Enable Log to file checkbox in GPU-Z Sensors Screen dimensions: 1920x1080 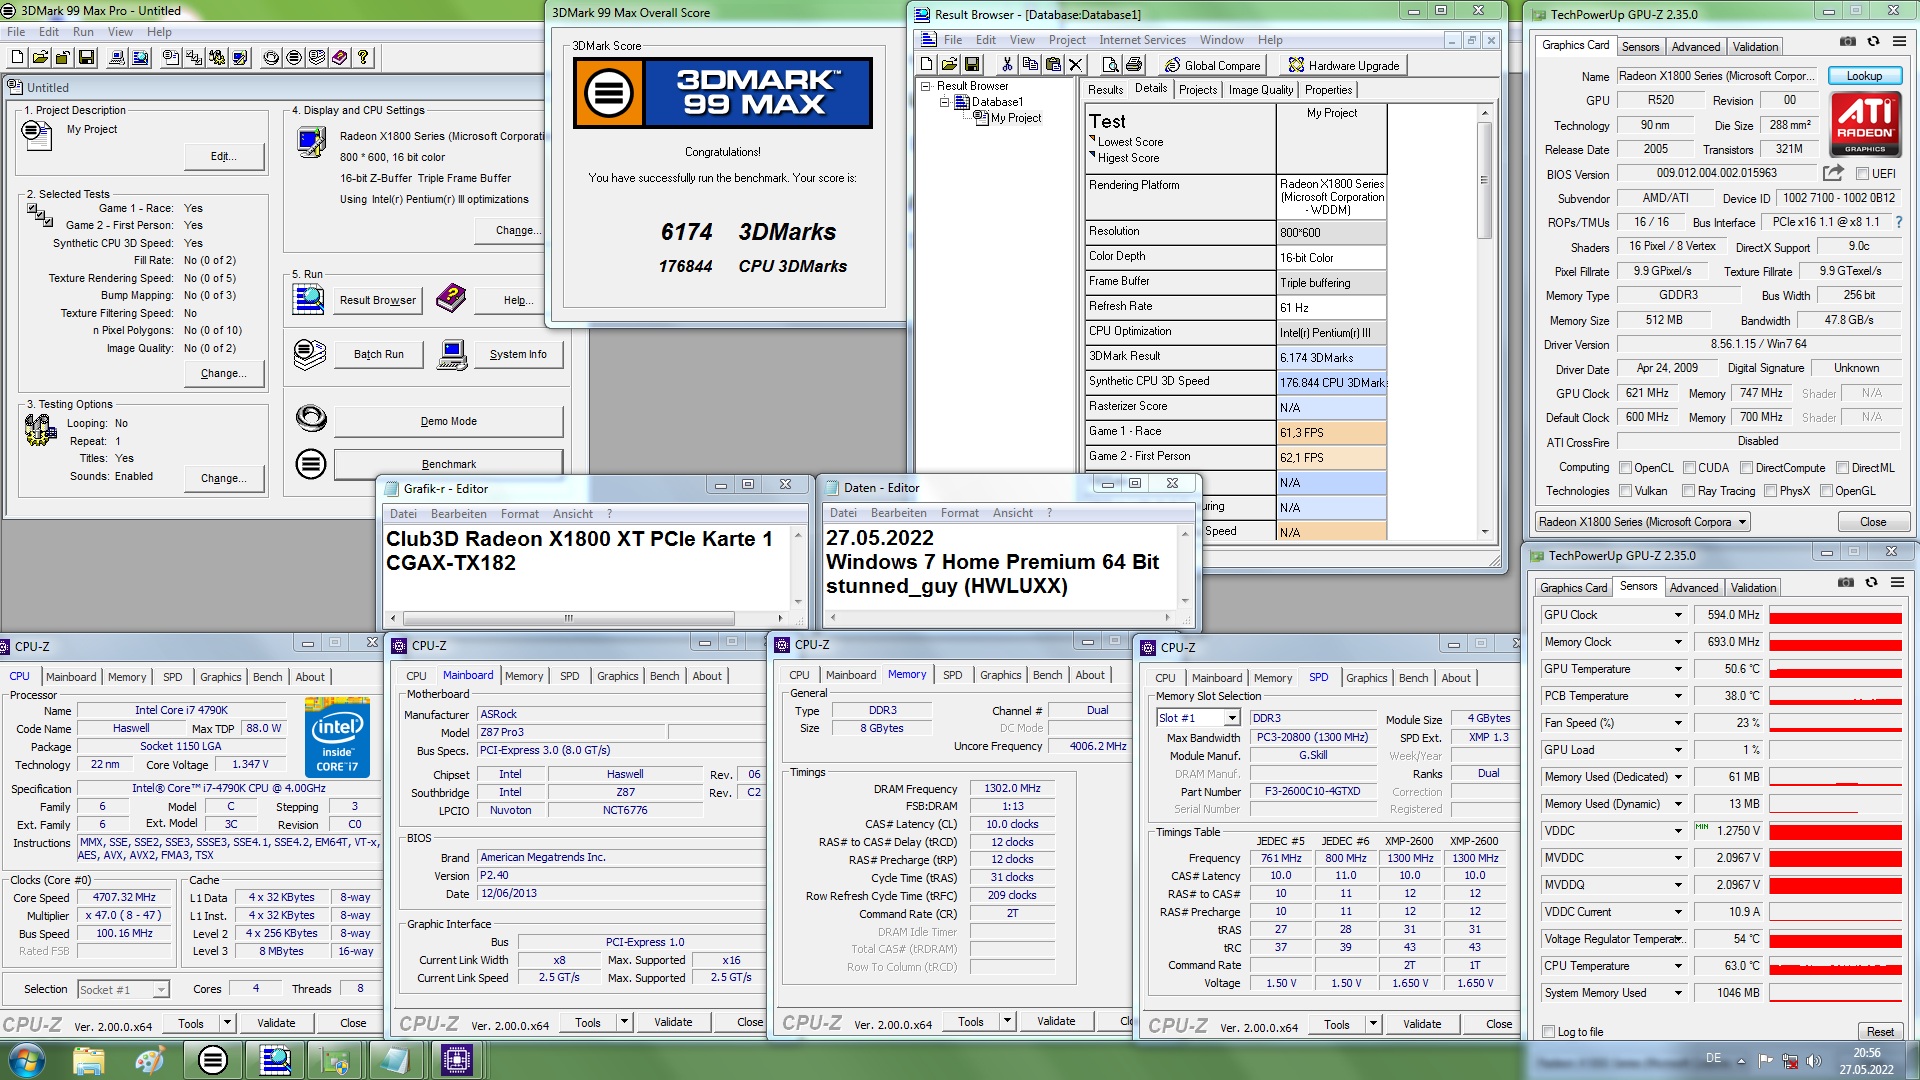click(1549, 1032)
